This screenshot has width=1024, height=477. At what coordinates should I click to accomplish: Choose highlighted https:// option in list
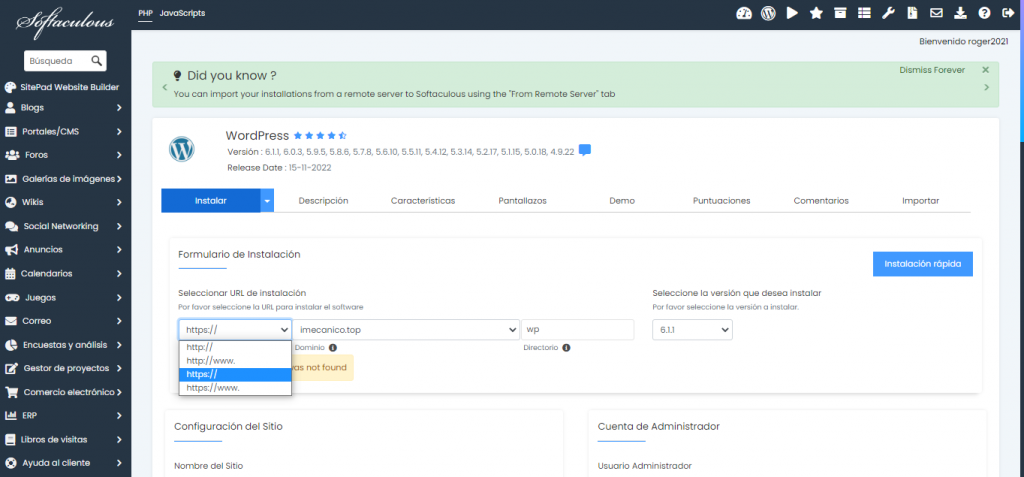click(235, 374)
